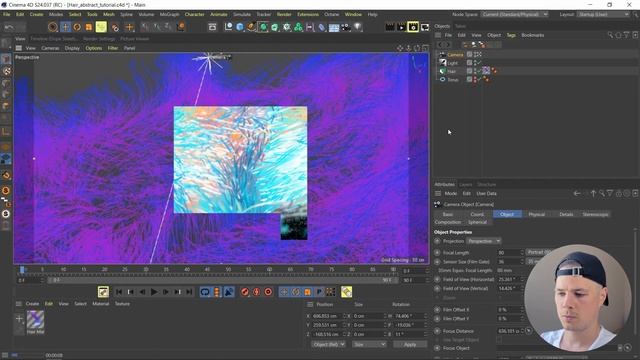
Task: Open the Tags menu in Objects manager
Action: pos(511,35)
